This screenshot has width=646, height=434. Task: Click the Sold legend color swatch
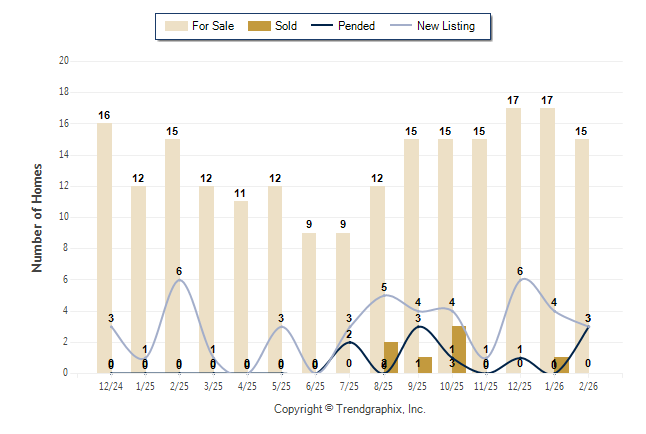[x=257, y=26]
